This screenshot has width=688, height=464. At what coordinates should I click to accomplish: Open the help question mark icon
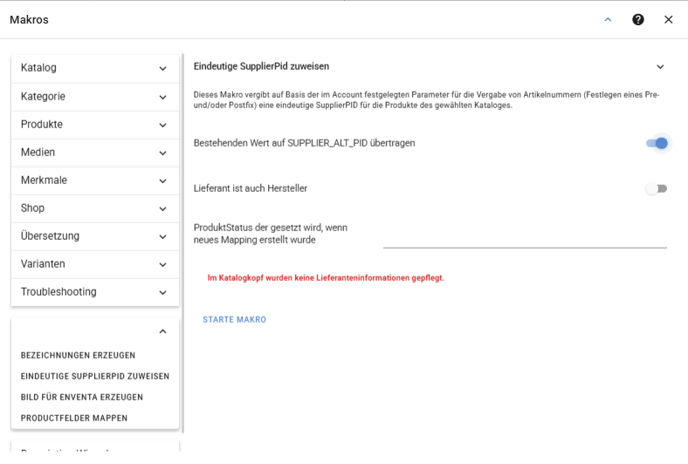tap(638, 20)
